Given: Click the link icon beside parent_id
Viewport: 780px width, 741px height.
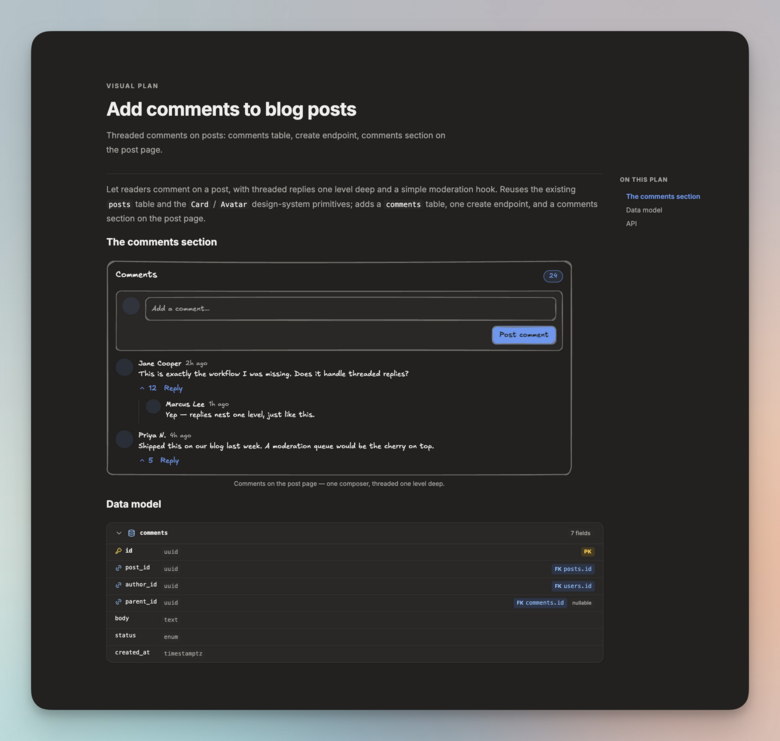Looking at the screenshot, I should point(118,602).
